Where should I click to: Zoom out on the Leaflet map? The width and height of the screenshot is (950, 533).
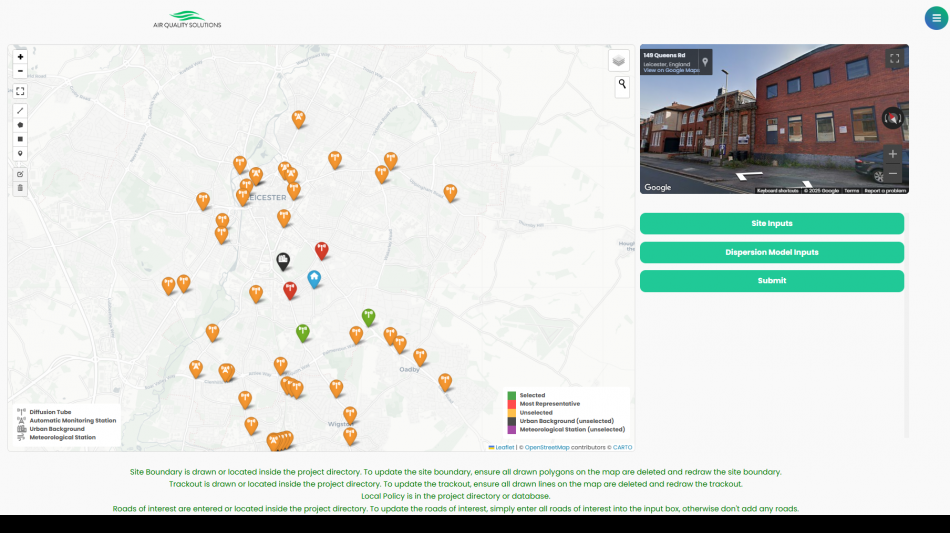(20, 71)
